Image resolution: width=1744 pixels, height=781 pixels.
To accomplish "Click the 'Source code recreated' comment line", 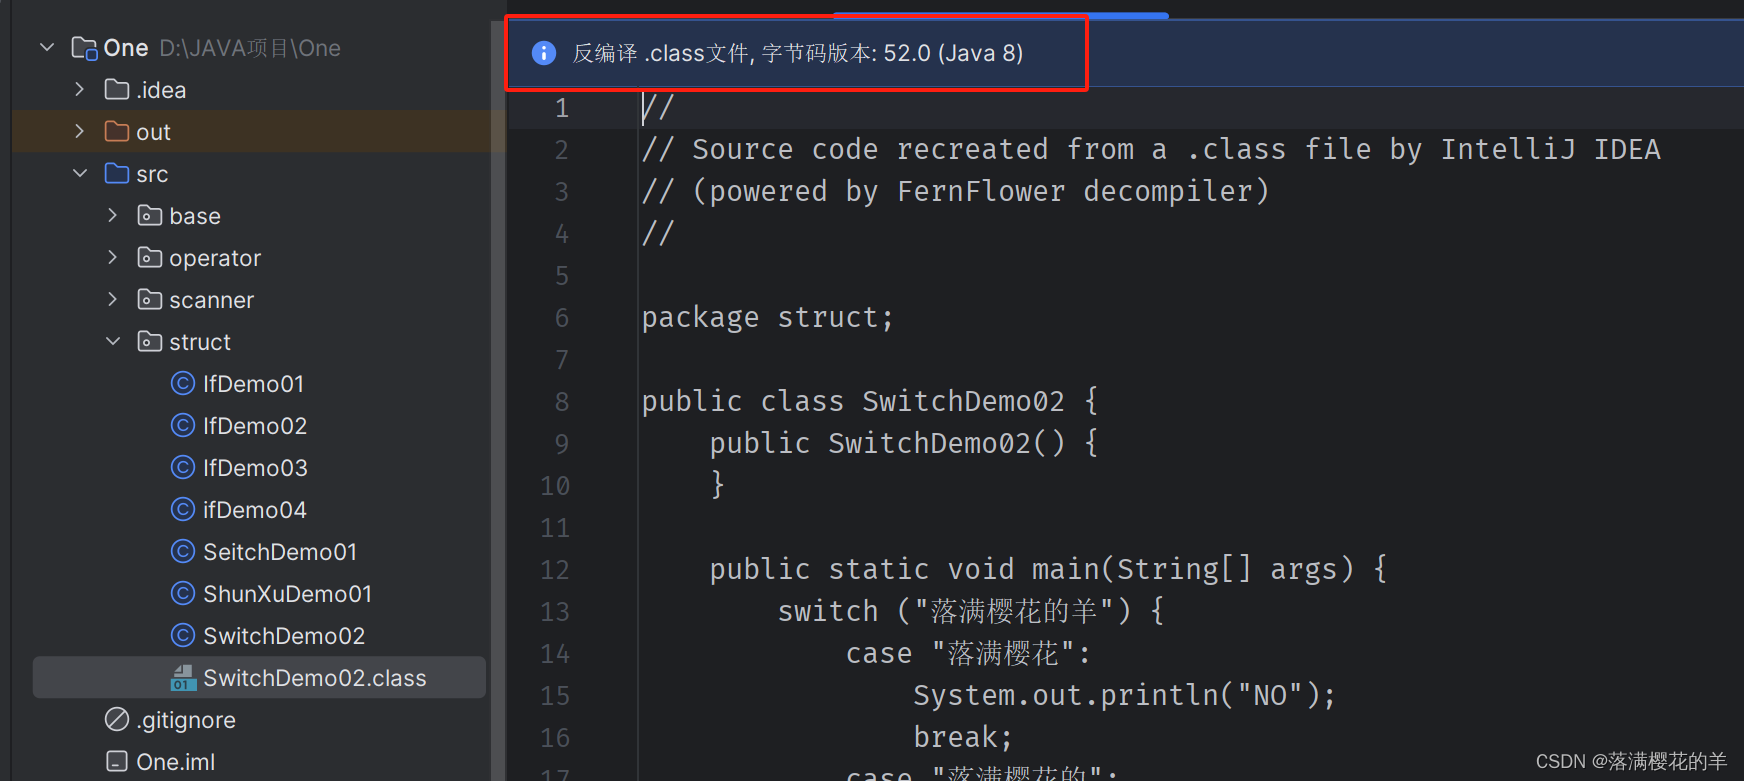I will pyautogui.click(x=1151, y=149).
